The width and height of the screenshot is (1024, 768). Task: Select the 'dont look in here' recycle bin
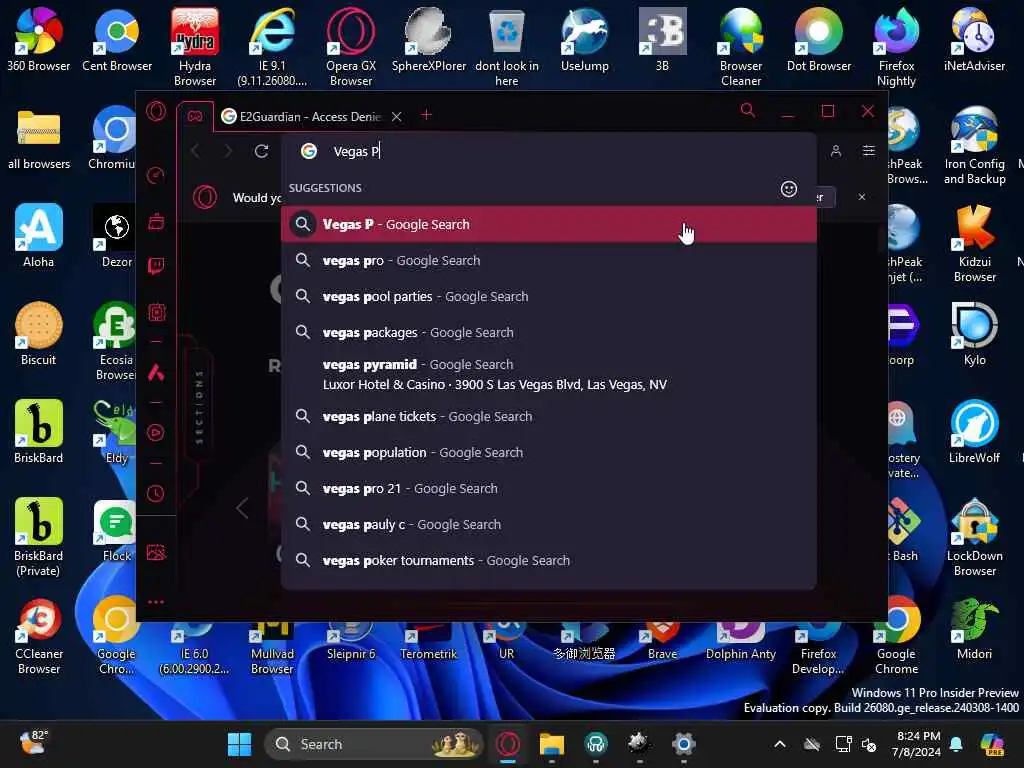point(507,47)
